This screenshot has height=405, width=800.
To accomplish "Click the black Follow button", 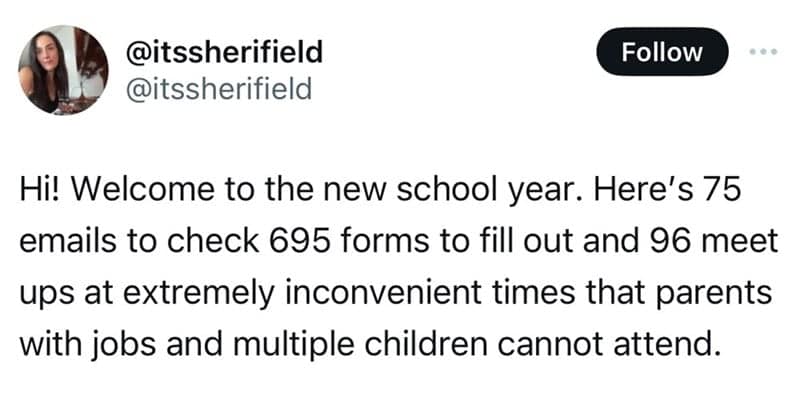I will (662, 52).
